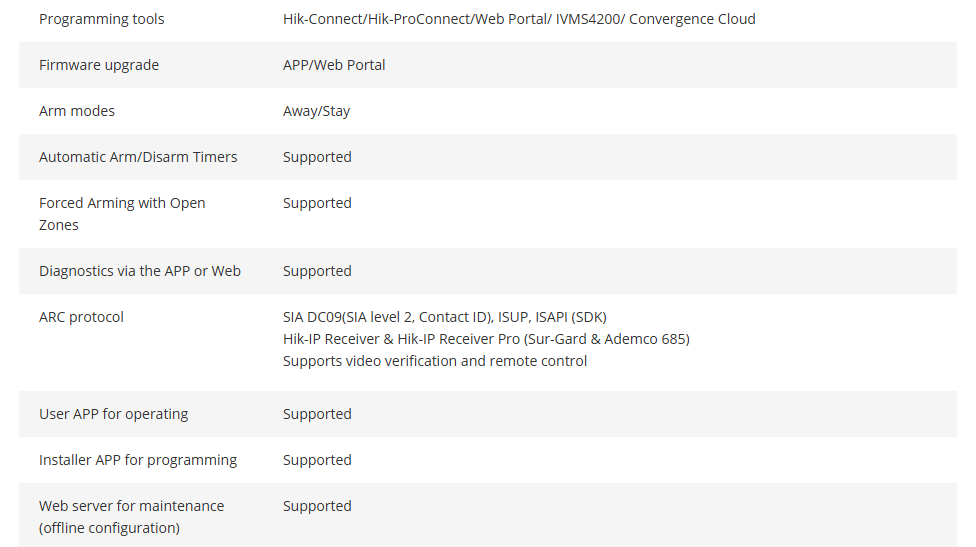This screenshot has height=547, width=976.
Task: Select the Hik-Connect/Hik-ProConnect tools value text
Action: point(519,19)
